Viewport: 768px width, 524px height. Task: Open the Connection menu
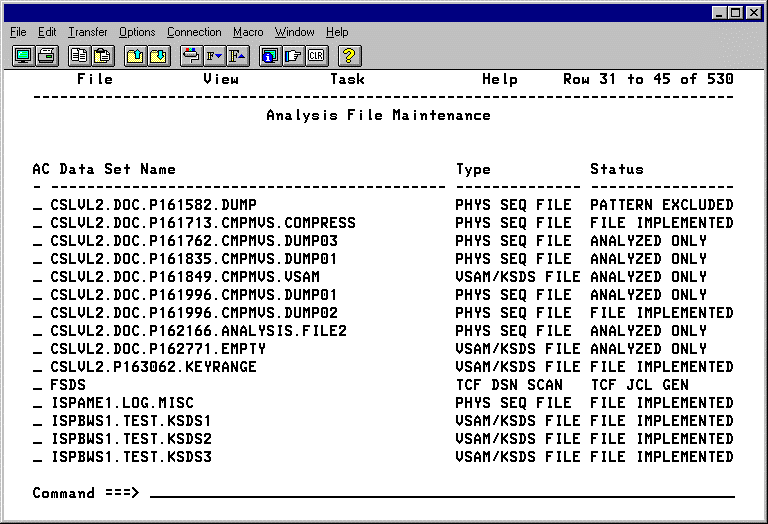point(194,32)
